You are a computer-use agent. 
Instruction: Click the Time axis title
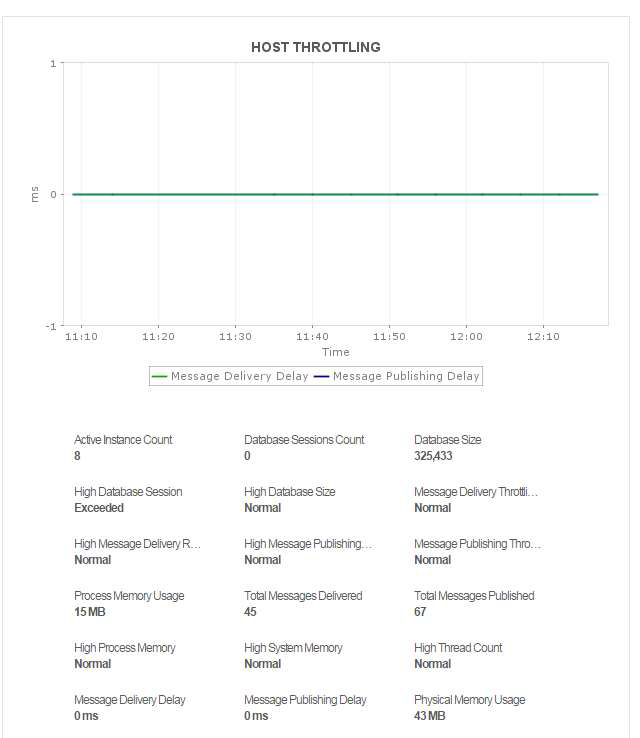pyautogui.click(x=335, y=352)
